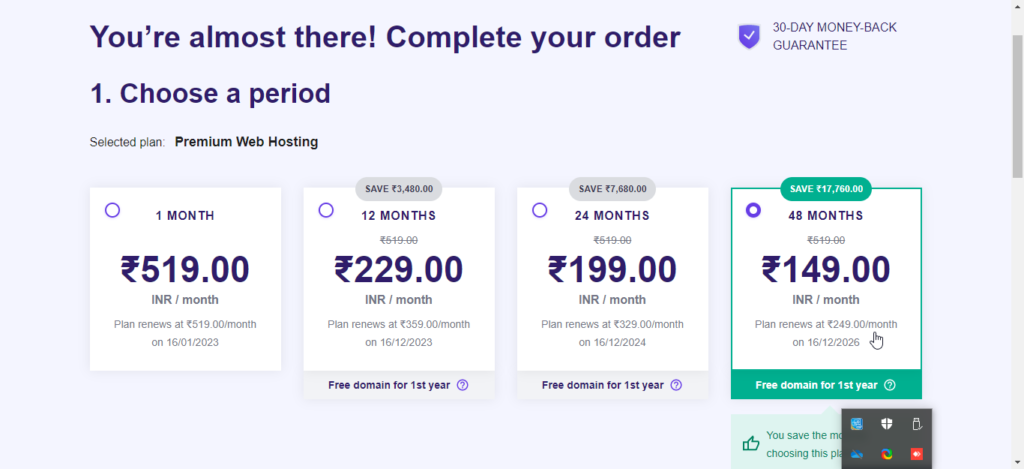Viewport: 1024px width, 469px height.
Task: Click the colorful circular tray icon
Action: click(887, 454)
